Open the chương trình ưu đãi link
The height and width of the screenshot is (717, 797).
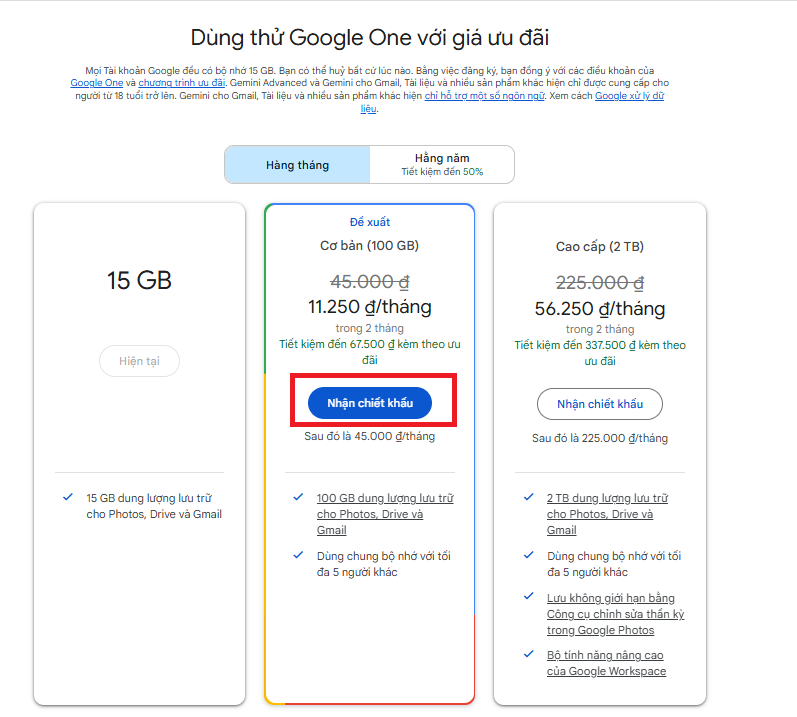click(181, 83)
